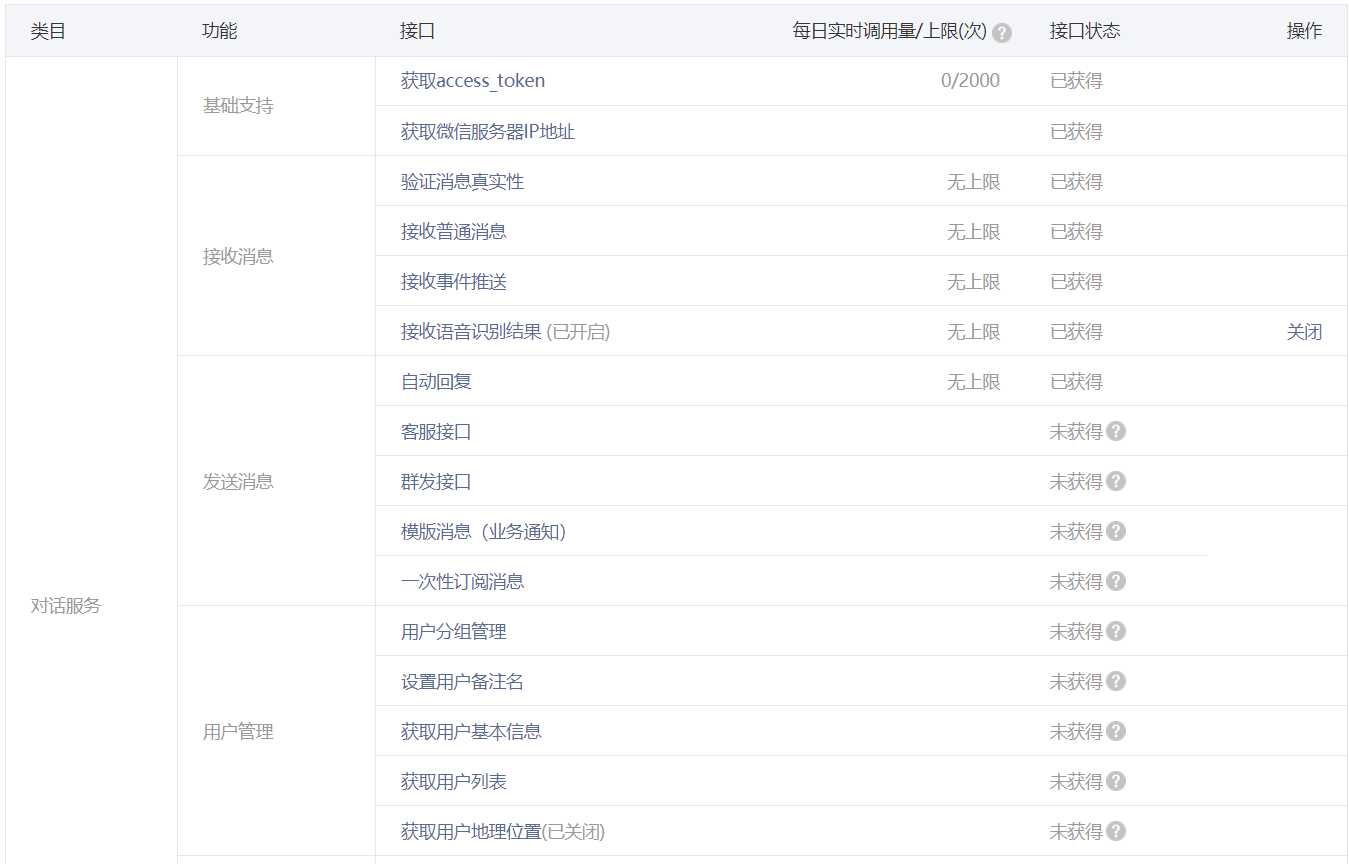Disable 接收语音识别结果 via the 关闭 link
This screenshot has width=1349, height=864.
tap(1306, 331)
